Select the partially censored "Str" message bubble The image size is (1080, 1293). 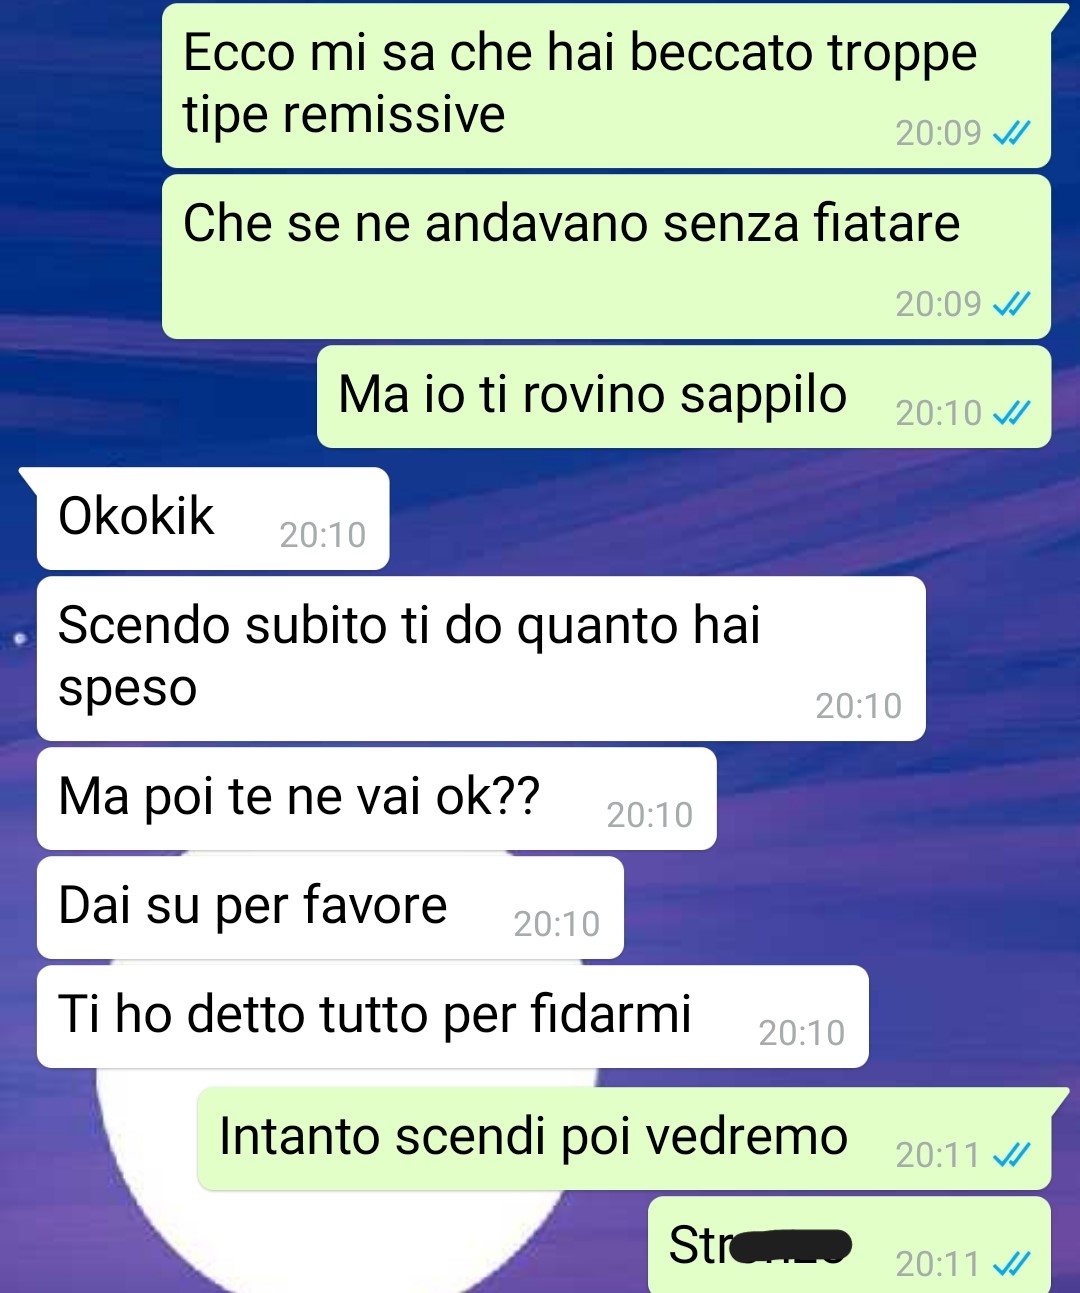[x=849, y=1245]
